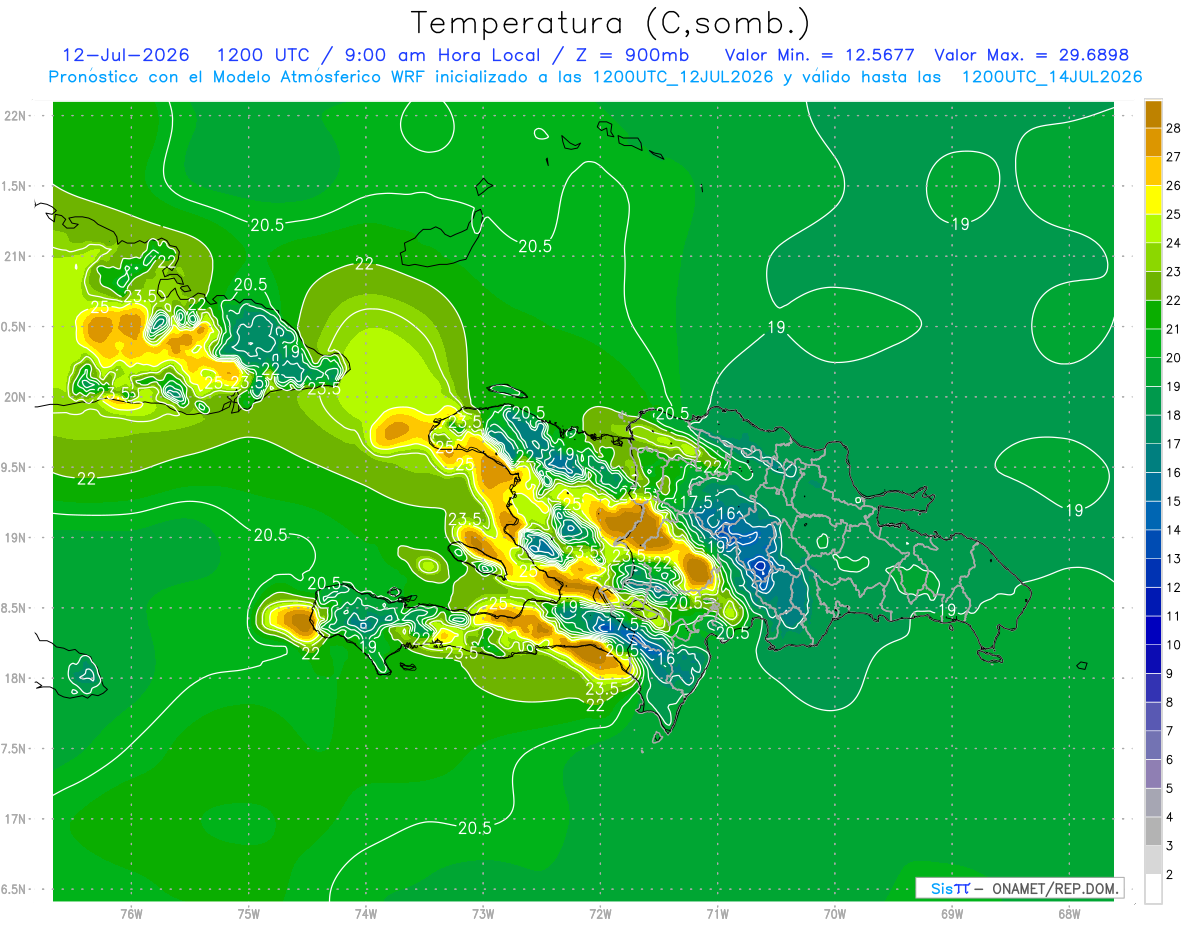This screenshot has height=927, width=1200.
Task: Click legend swatch between 25 and 26
Action: (1153, 200)
